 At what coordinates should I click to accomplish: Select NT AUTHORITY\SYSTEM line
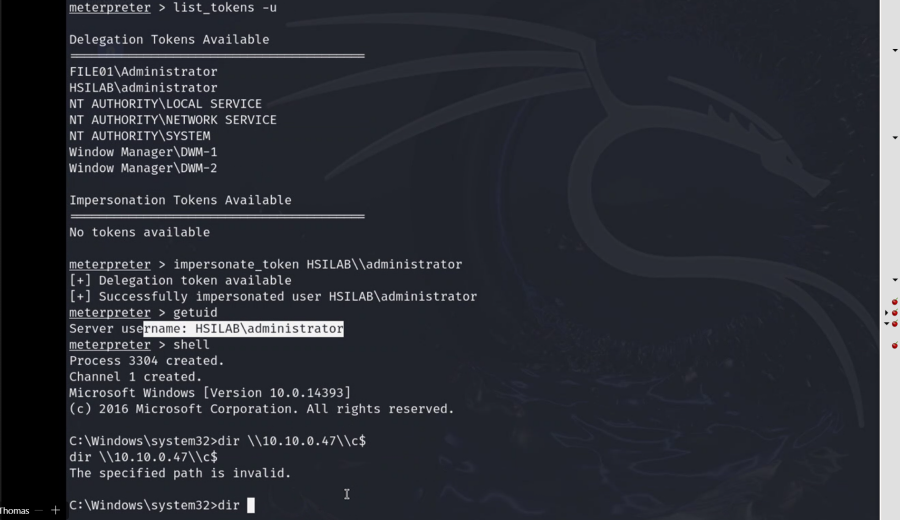139,136
